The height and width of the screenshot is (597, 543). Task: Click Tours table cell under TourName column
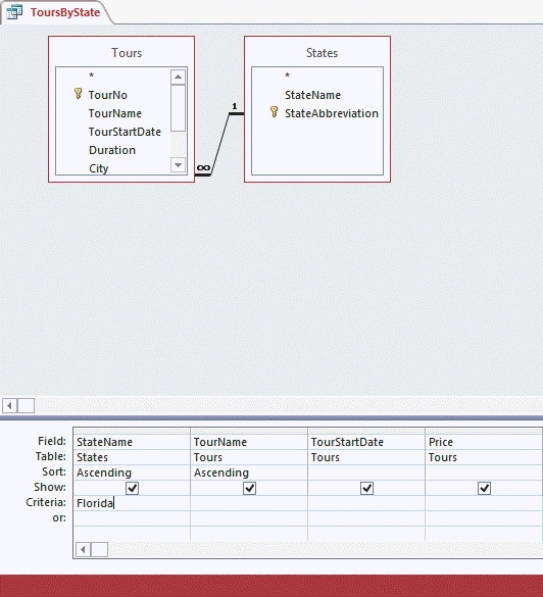click(249, 457)
